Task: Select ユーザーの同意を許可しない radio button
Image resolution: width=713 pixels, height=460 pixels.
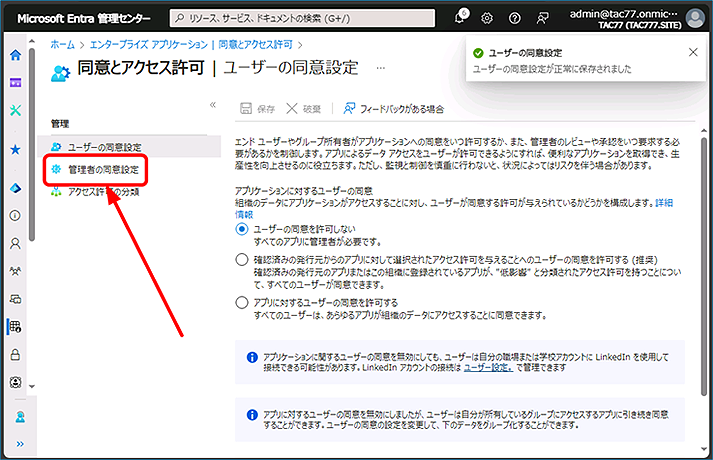Action: click(242, 229)
